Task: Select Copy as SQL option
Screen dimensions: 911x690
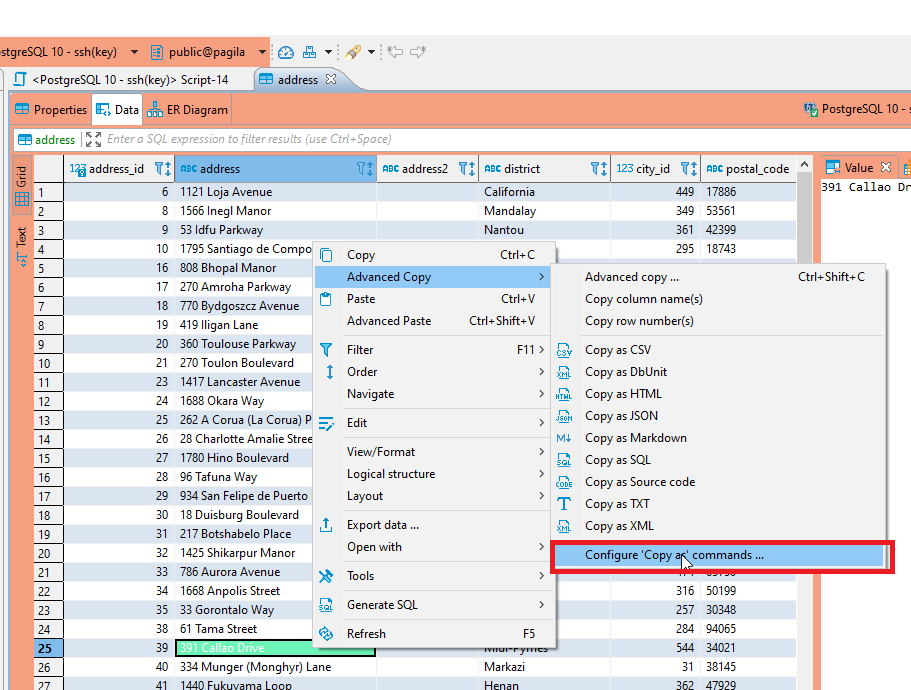Action: coord(718,461)
